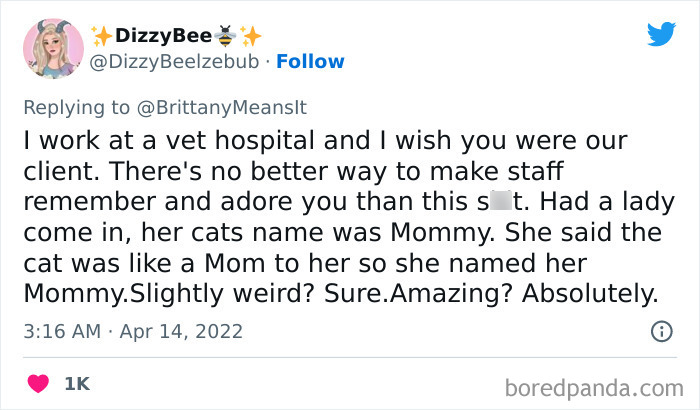The height and width of the screenshot is (410, 700).
Task: View the 1K likes count
Action: (x=77, y=383)
